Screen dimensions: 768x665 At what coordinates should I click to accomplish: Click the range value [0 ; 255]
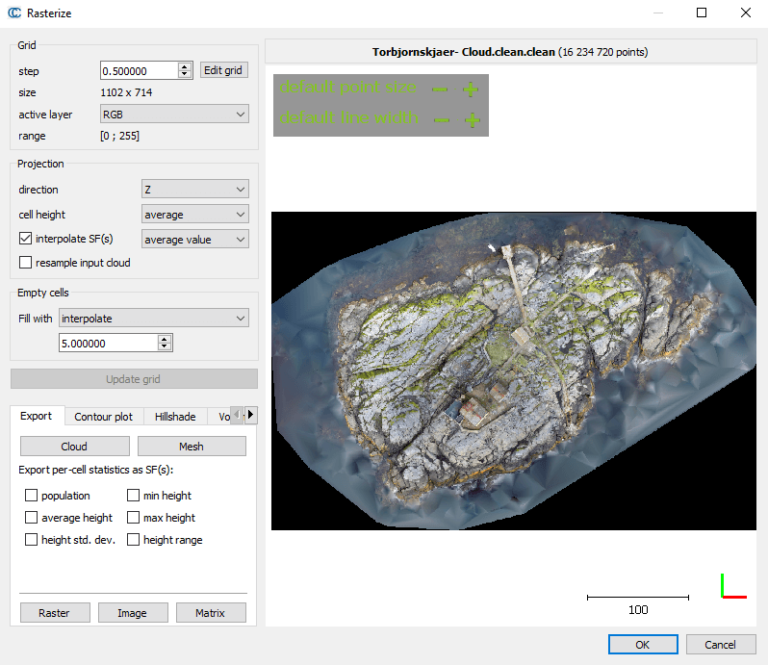pos(120,136)
